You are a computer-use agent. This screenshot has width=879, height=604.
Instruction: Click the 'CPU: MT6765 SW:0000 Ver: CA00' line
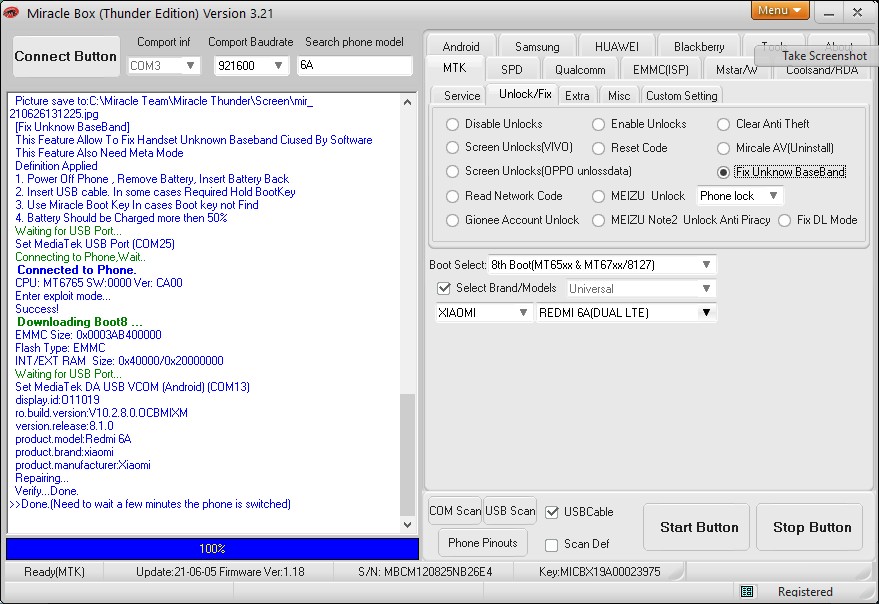[99, 283]
